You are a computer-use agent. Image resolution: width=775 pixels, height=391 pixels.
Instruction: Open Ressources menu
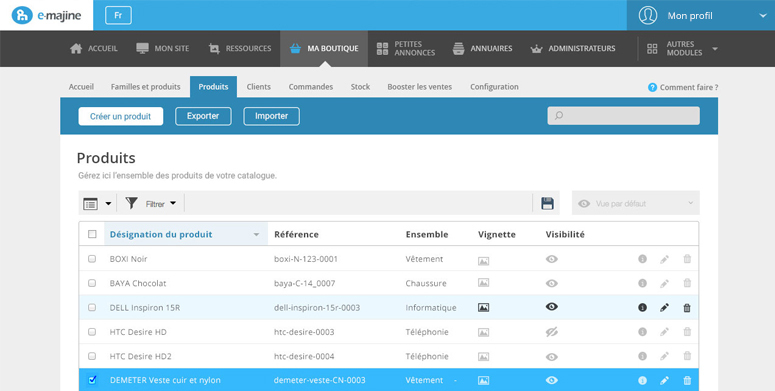[x=240, y=48]
